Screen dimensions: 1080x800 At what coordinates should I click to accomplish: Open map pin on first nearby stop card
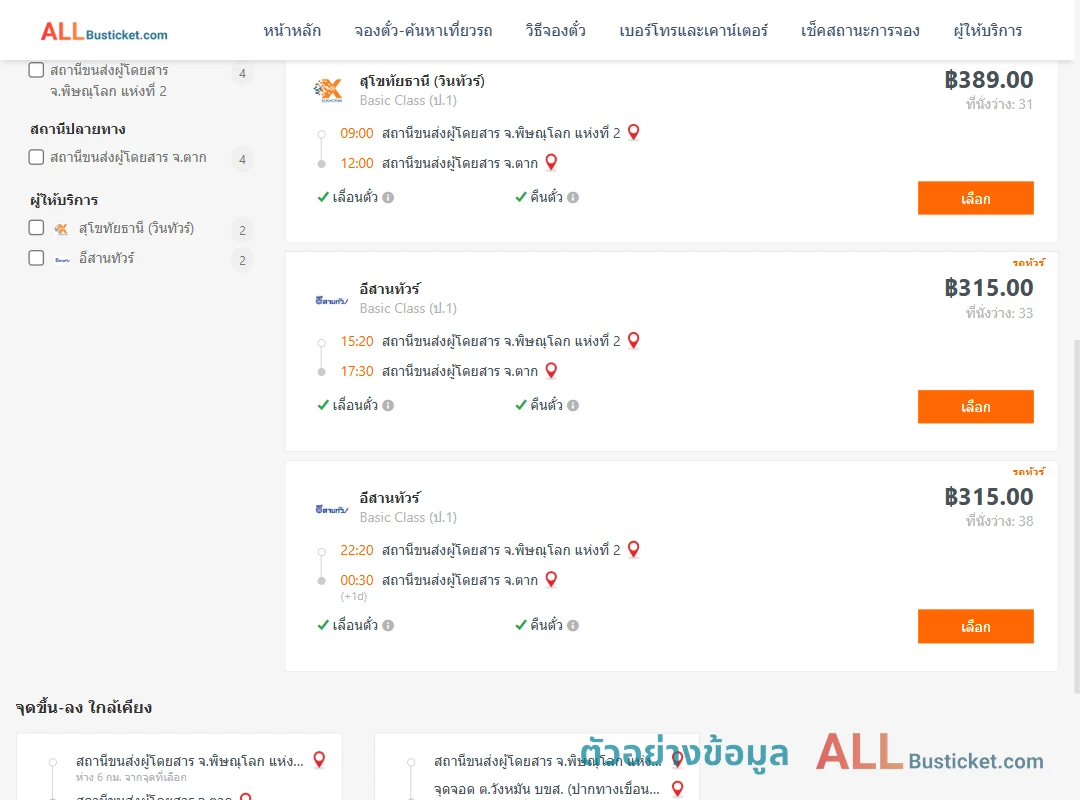tap(320, 759)
